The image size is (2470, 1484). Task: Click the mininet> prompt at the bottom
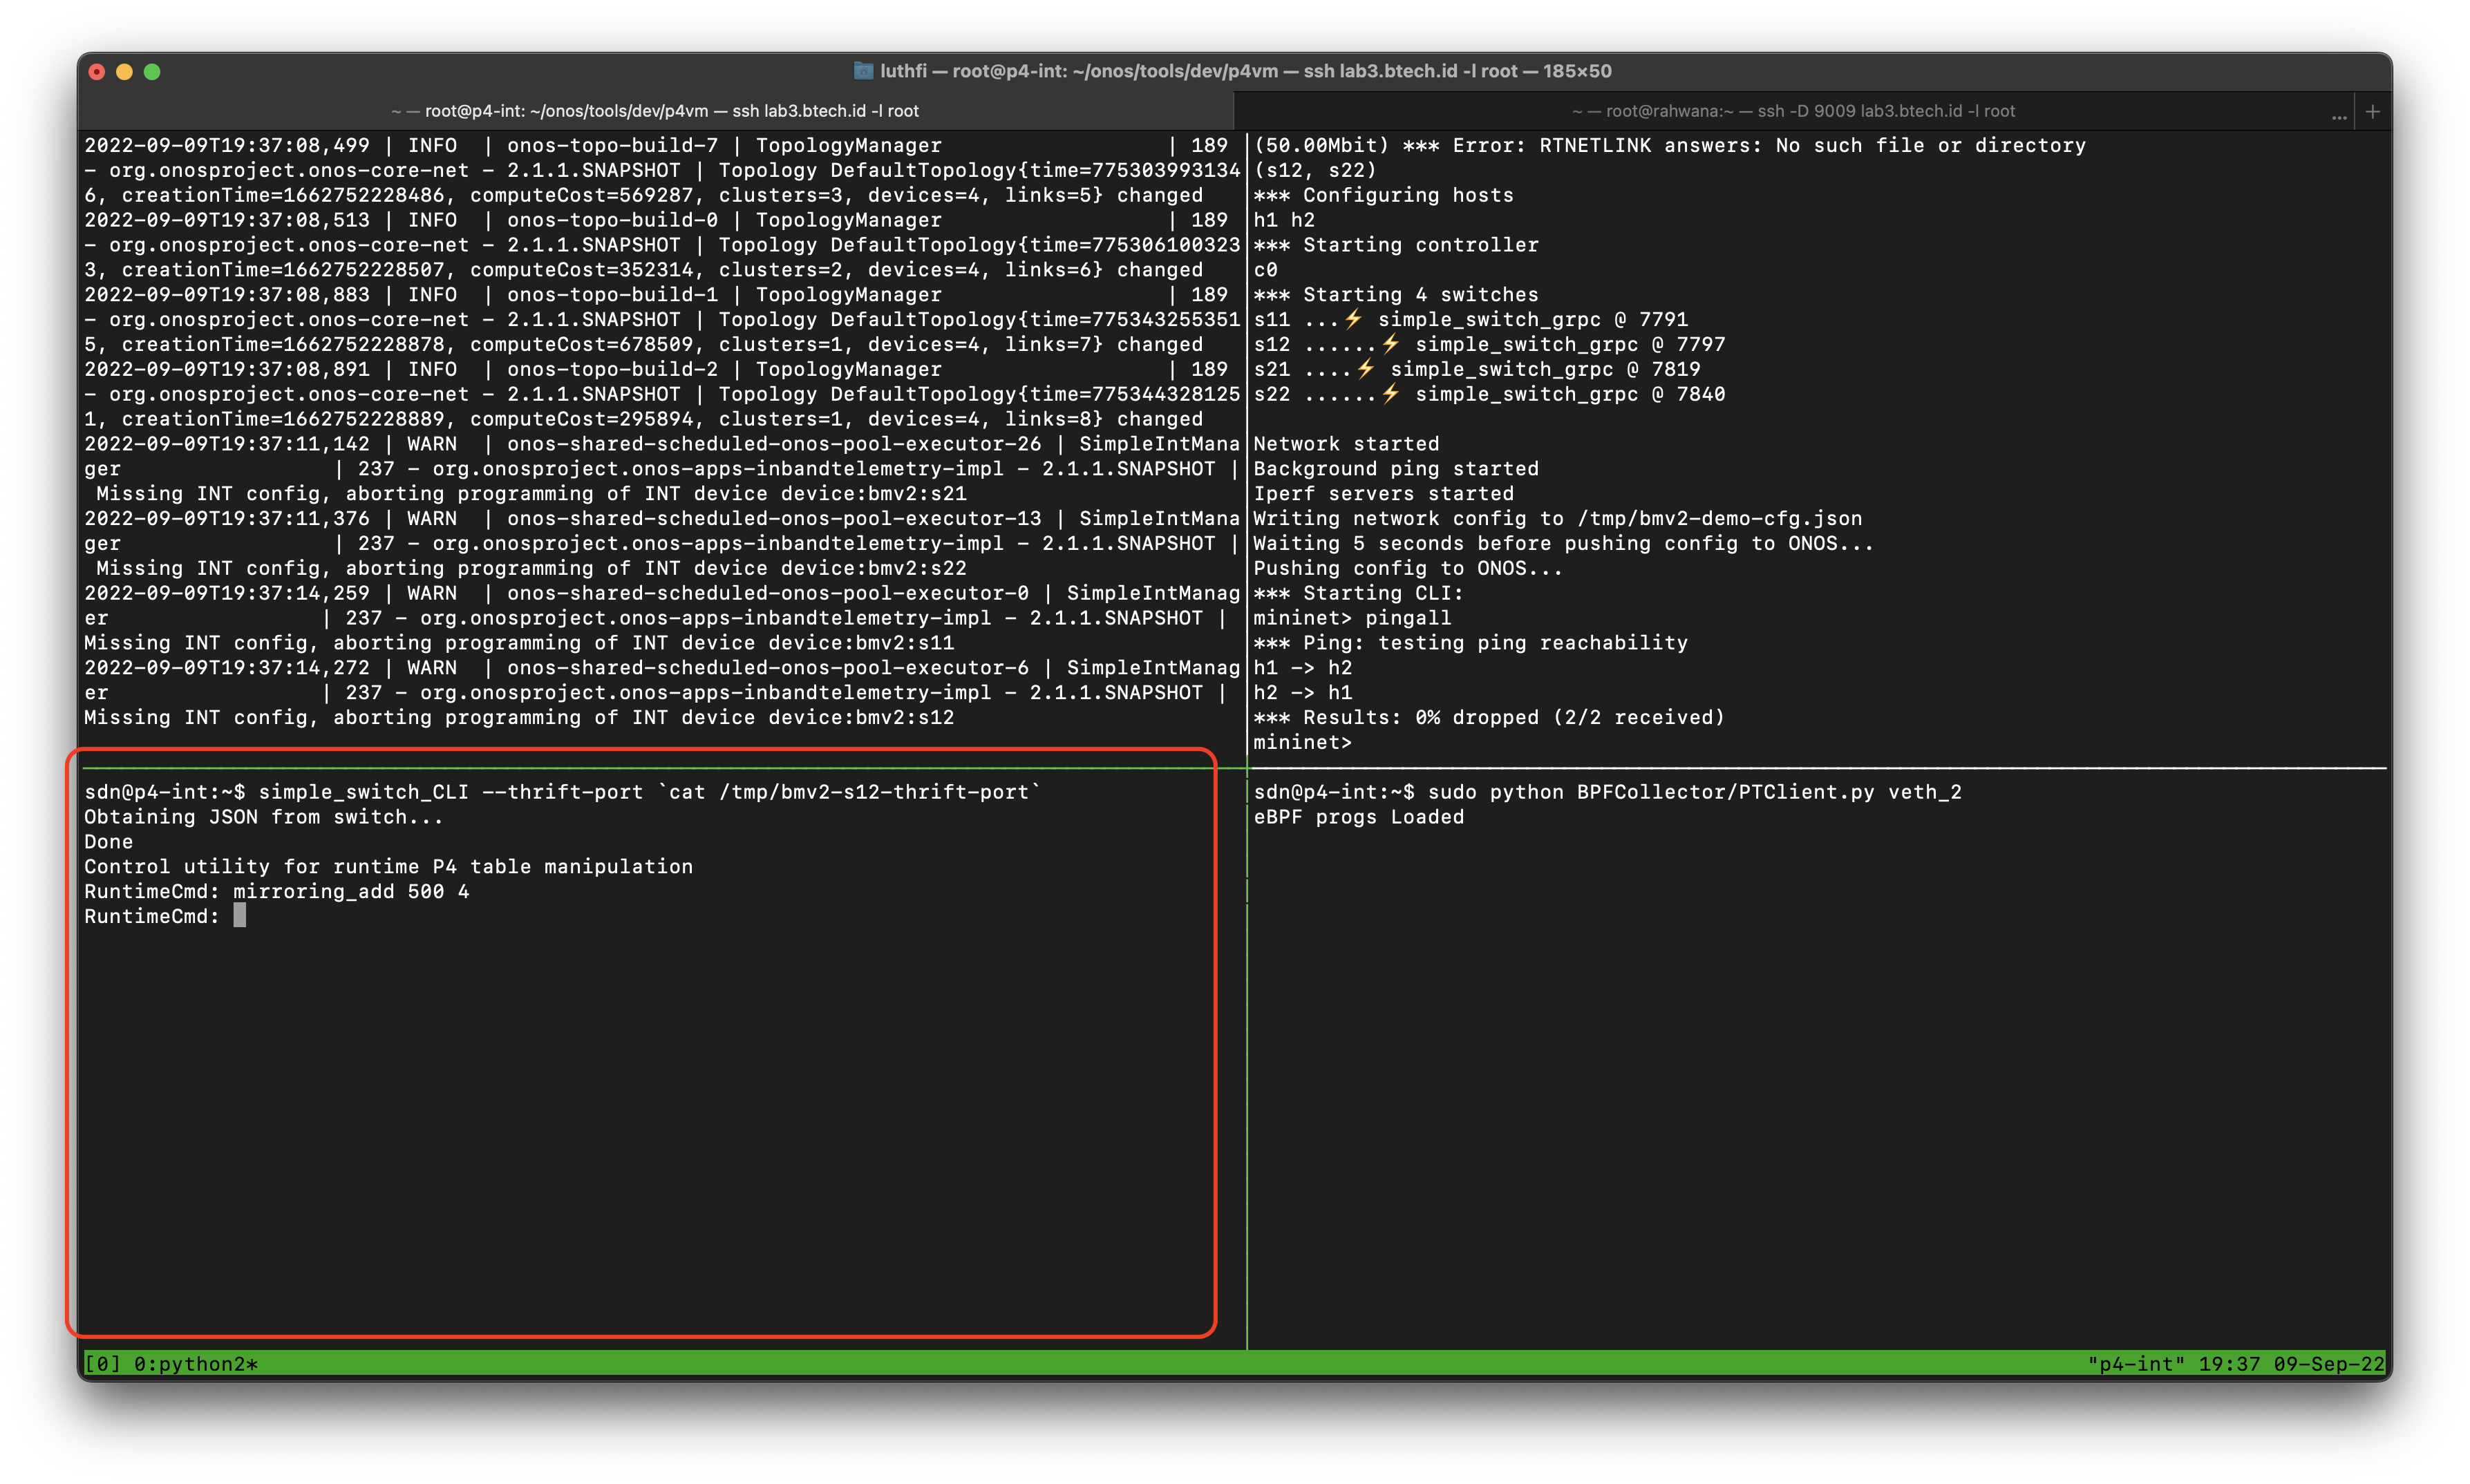click(1302, 742)
